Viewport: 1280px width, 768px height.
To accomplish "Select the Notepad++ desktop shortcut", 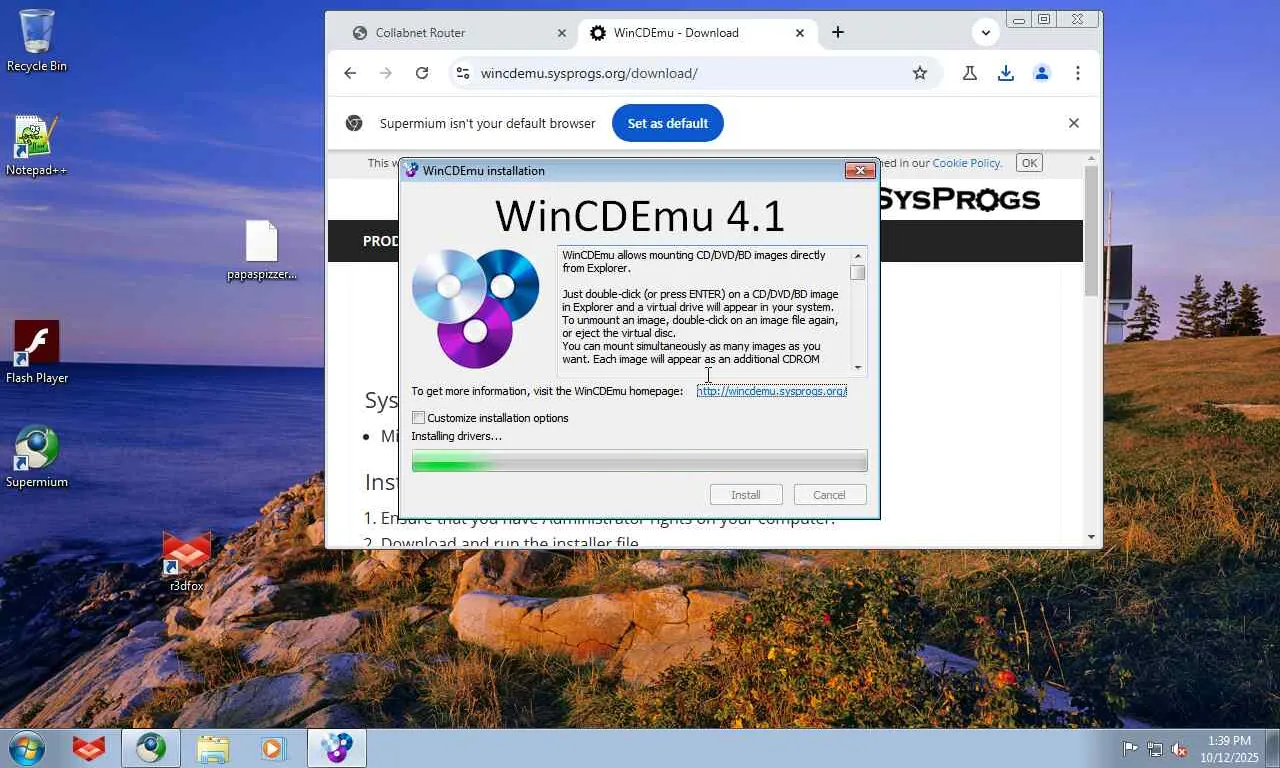I will click(x=37, y=146).
